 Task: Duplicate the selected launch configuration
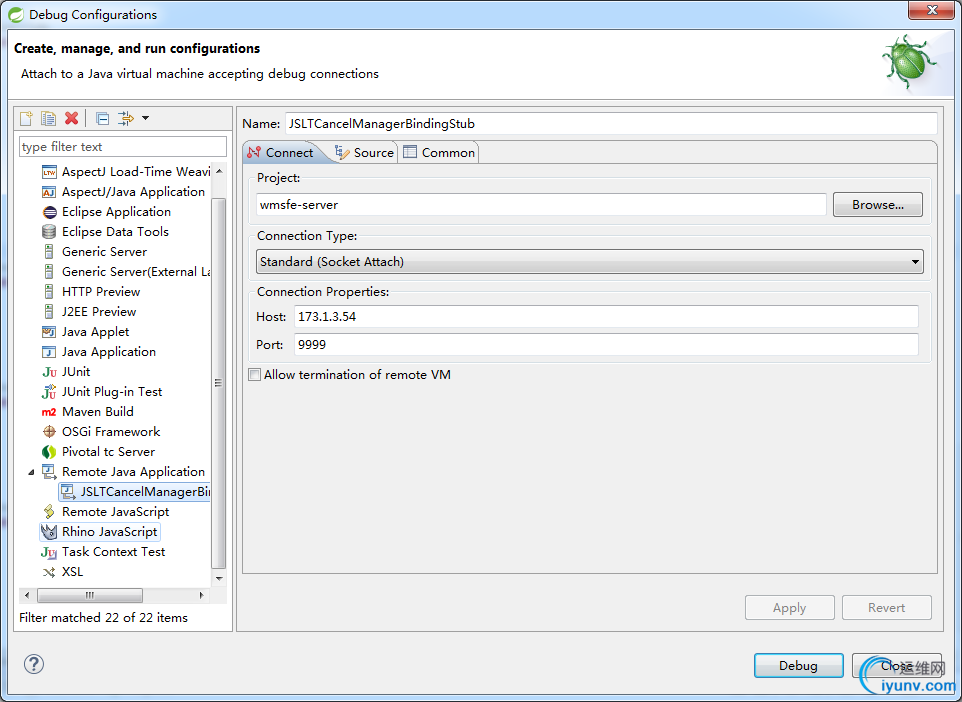click(48, 118)
